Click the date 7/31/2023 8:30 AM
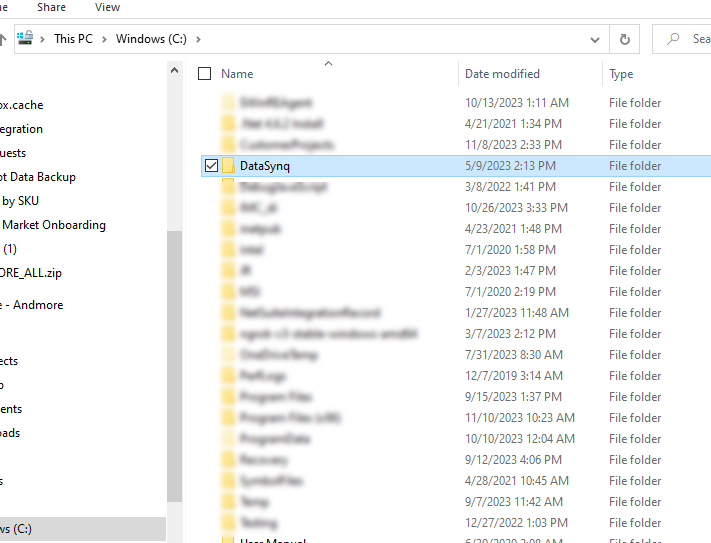 click(x=514, y=355)
